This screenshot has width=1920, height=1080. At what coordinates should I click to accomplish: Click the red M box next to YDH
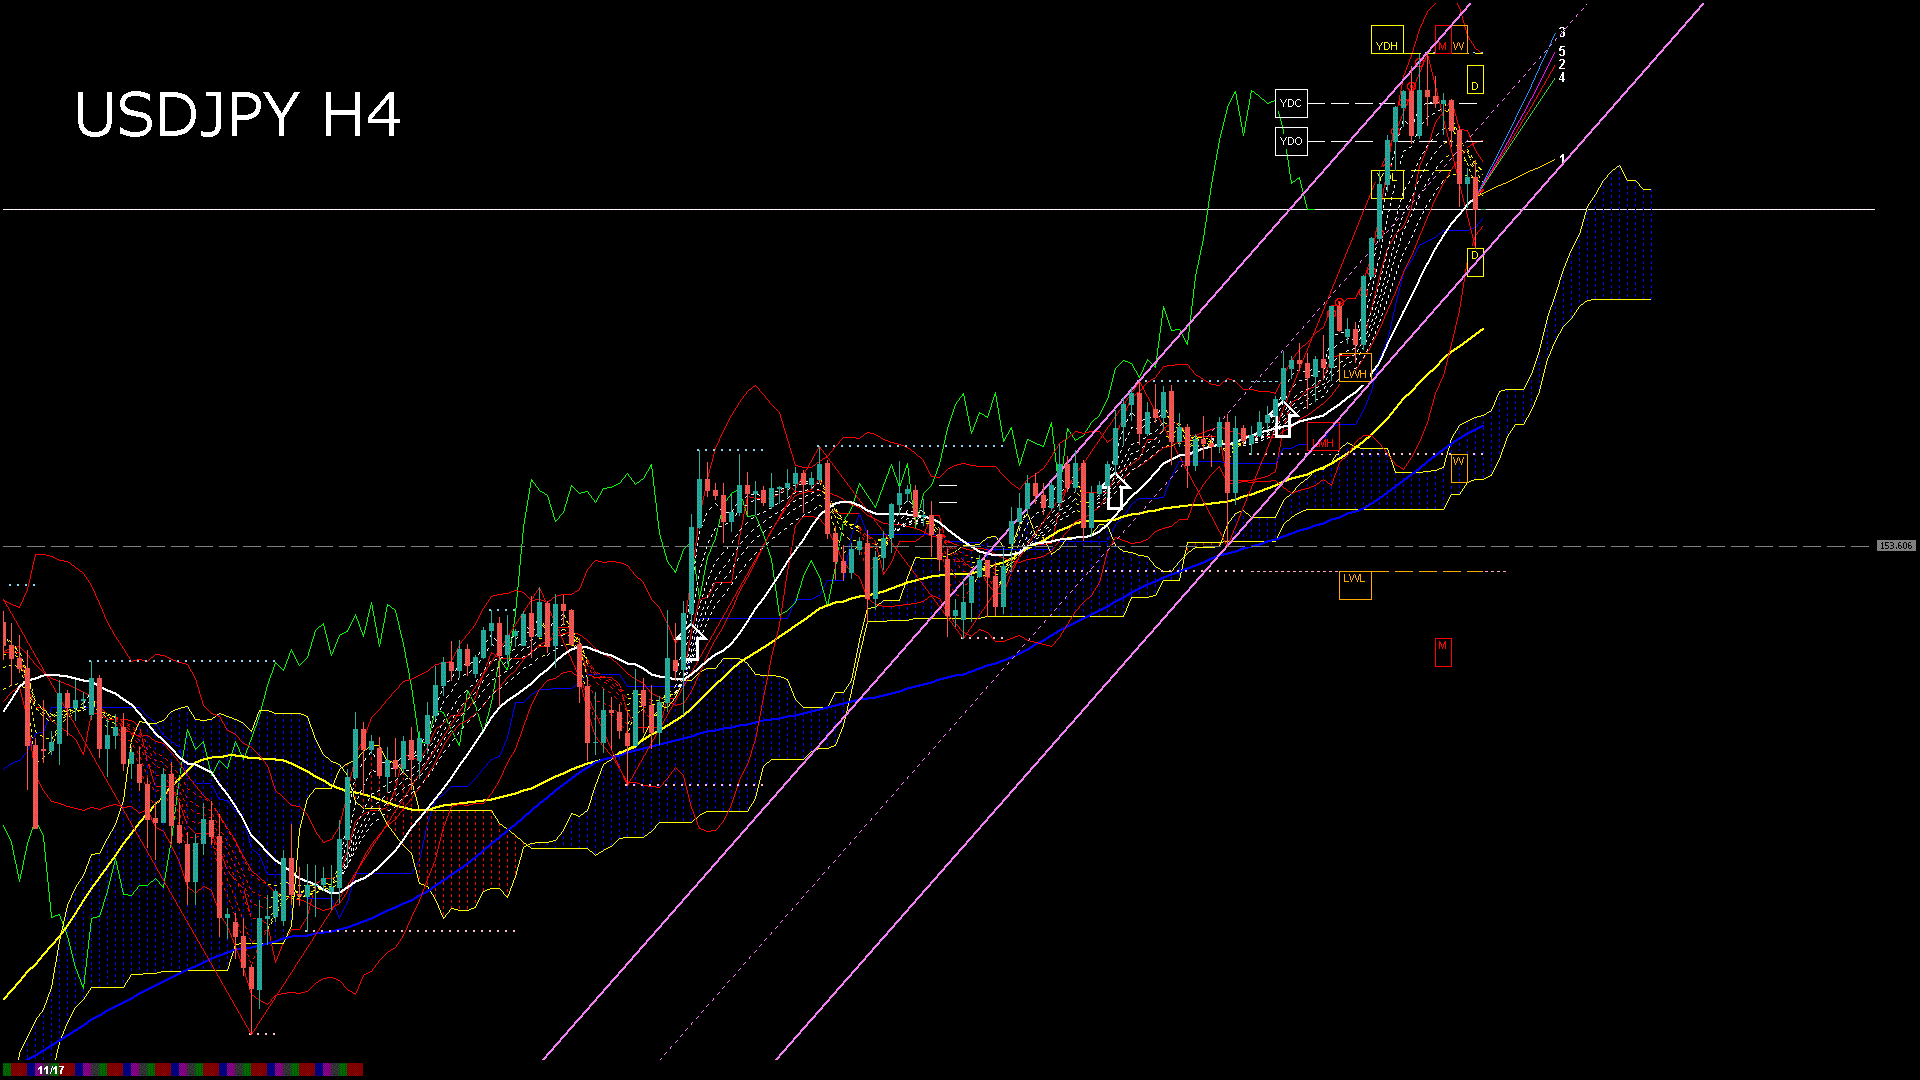(x=1442, y=42)
